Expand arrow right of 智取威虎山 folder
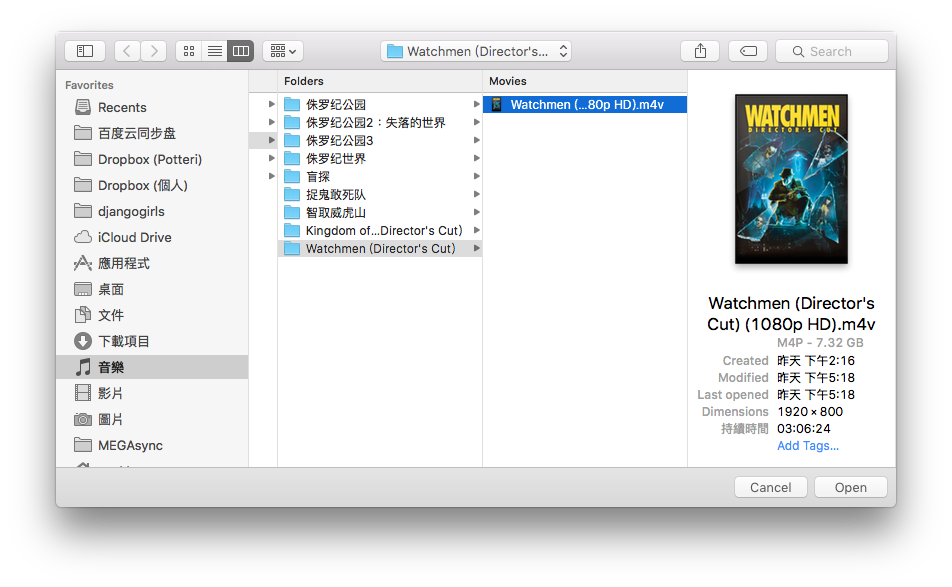Viewport: 952px width, 587px height. 477,212
